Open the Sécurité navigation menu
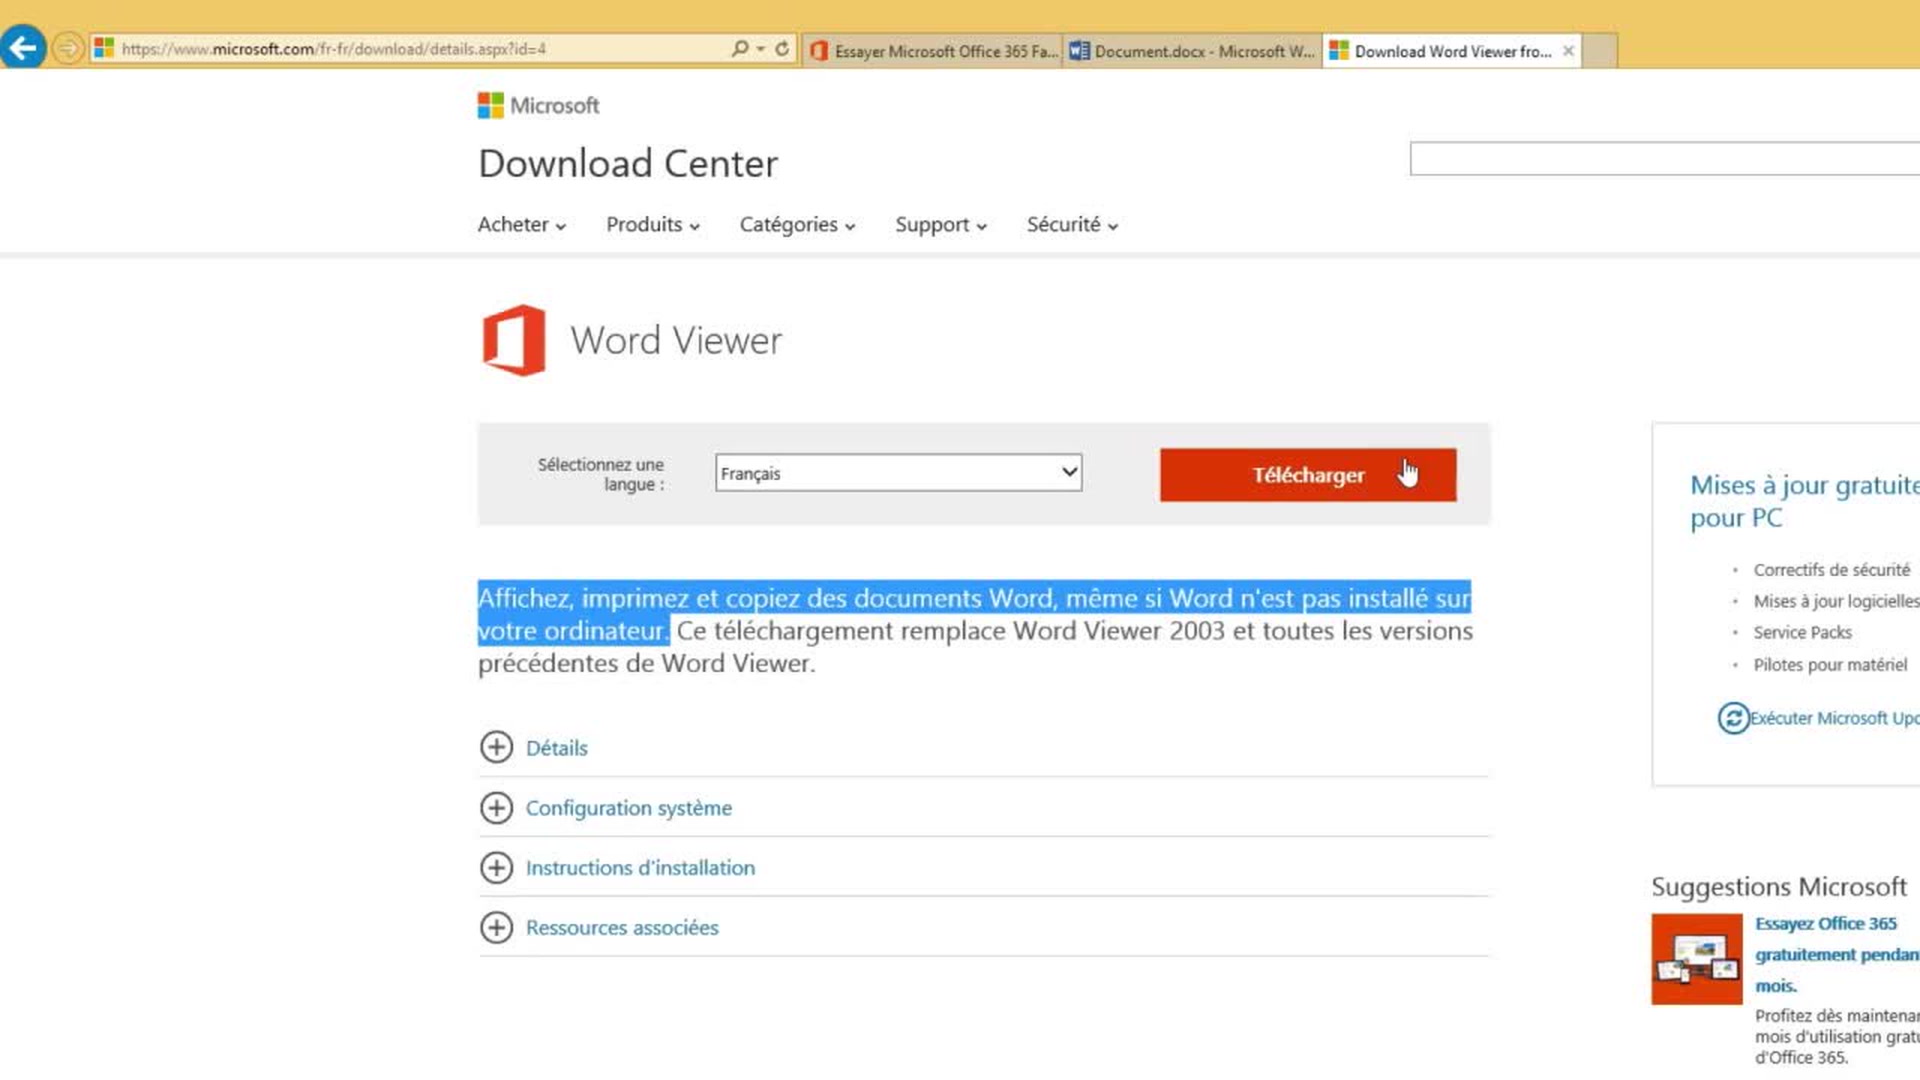Image resolution: width=1920 pixels, height=1080 pixels. 1071,225
